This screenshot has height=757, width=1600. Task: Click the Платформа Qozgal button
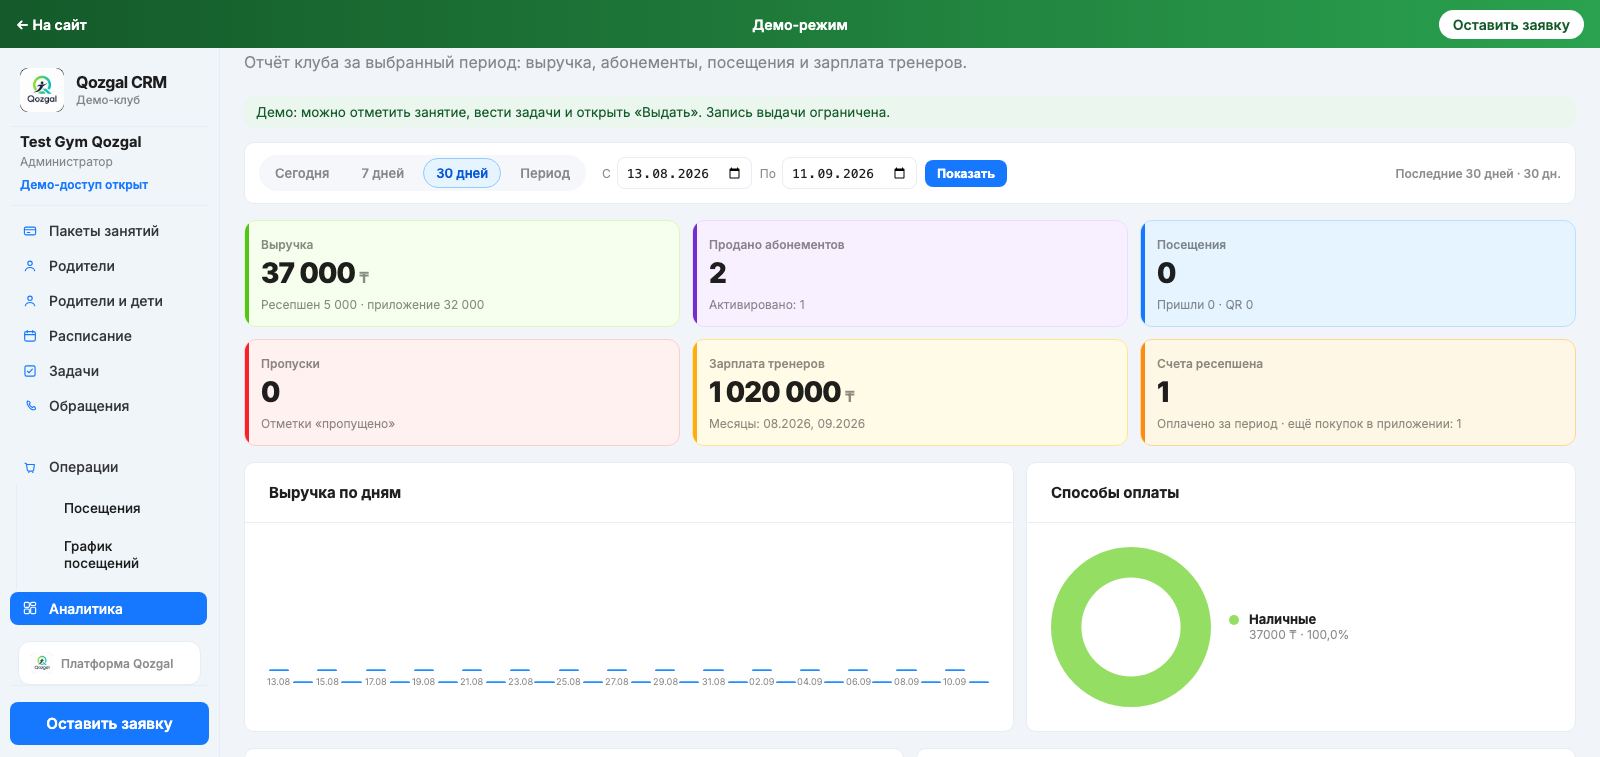109,663
